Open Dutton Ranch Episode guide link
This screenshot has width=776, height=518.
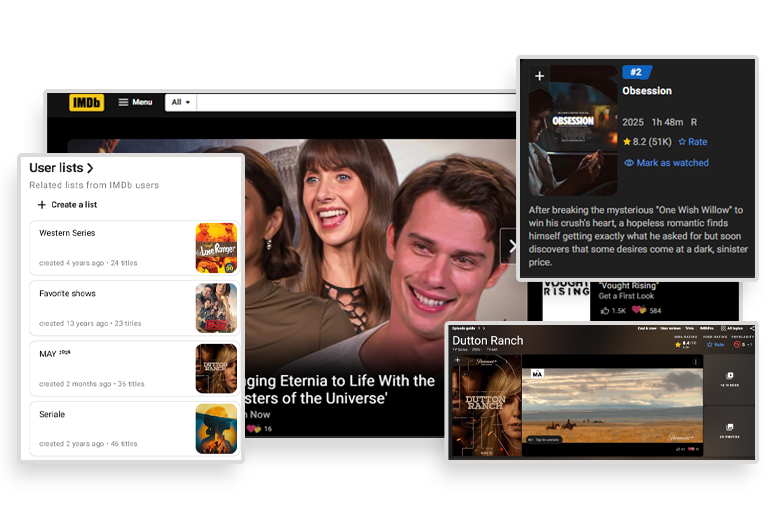[x=465, y=329]
